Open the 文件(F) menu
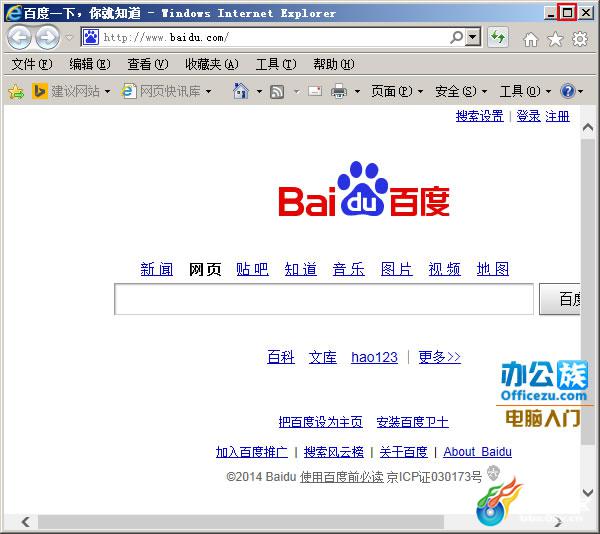600x534 pixels. point(32,64)
